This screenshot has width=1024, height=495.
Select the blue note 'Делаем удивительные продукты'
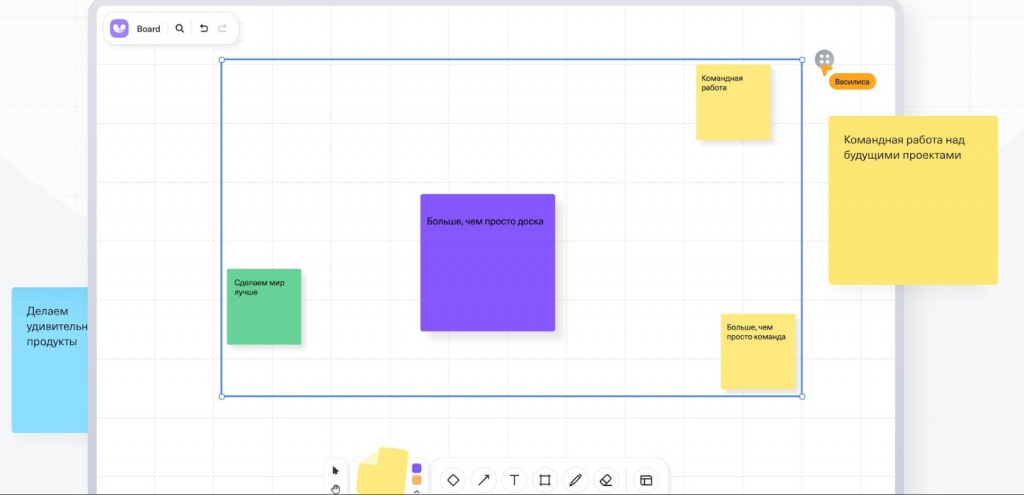point(50,360)
